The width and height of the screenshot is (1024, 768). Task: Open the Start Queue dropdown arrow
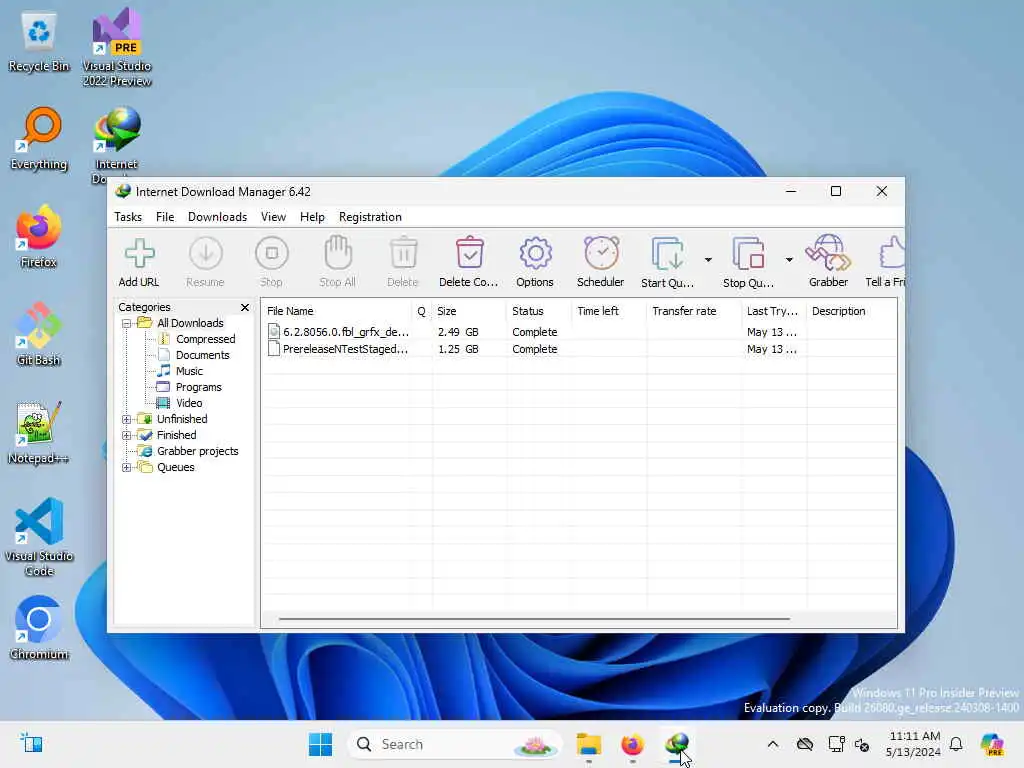(708, 260)
